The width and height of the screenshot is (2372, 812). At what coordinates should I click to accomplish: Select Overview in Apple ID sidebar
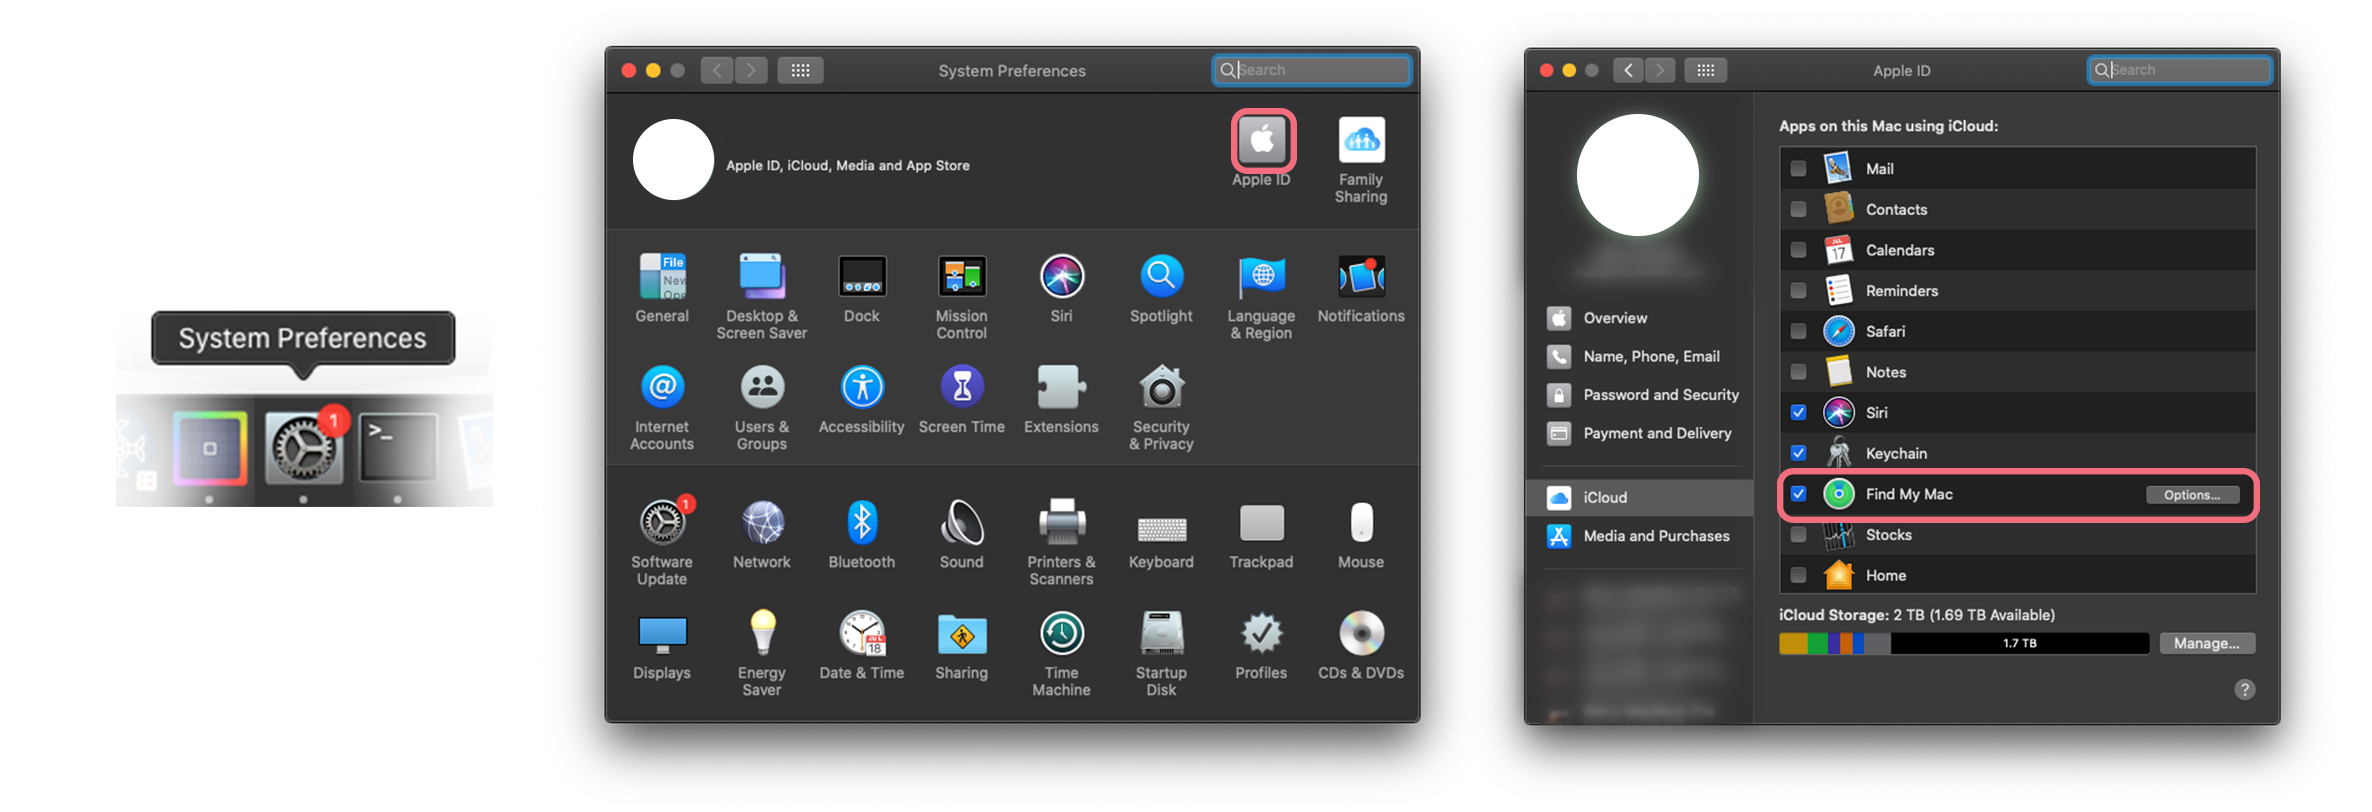point(1640,318)
